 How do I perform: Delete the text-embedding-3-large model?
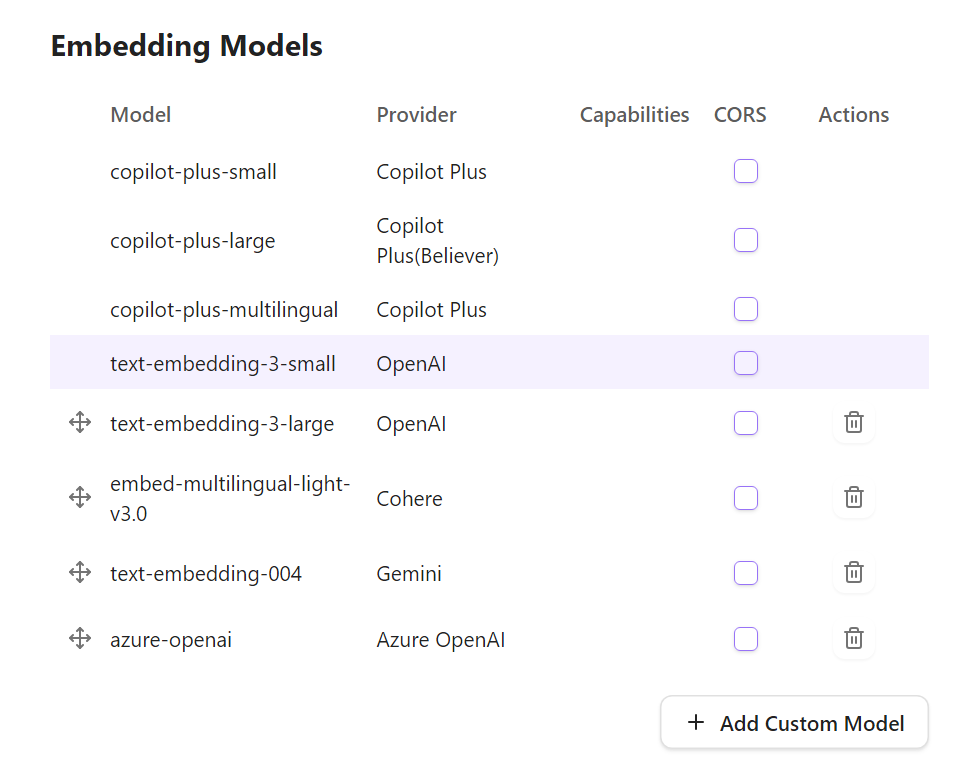coord(853,423)
